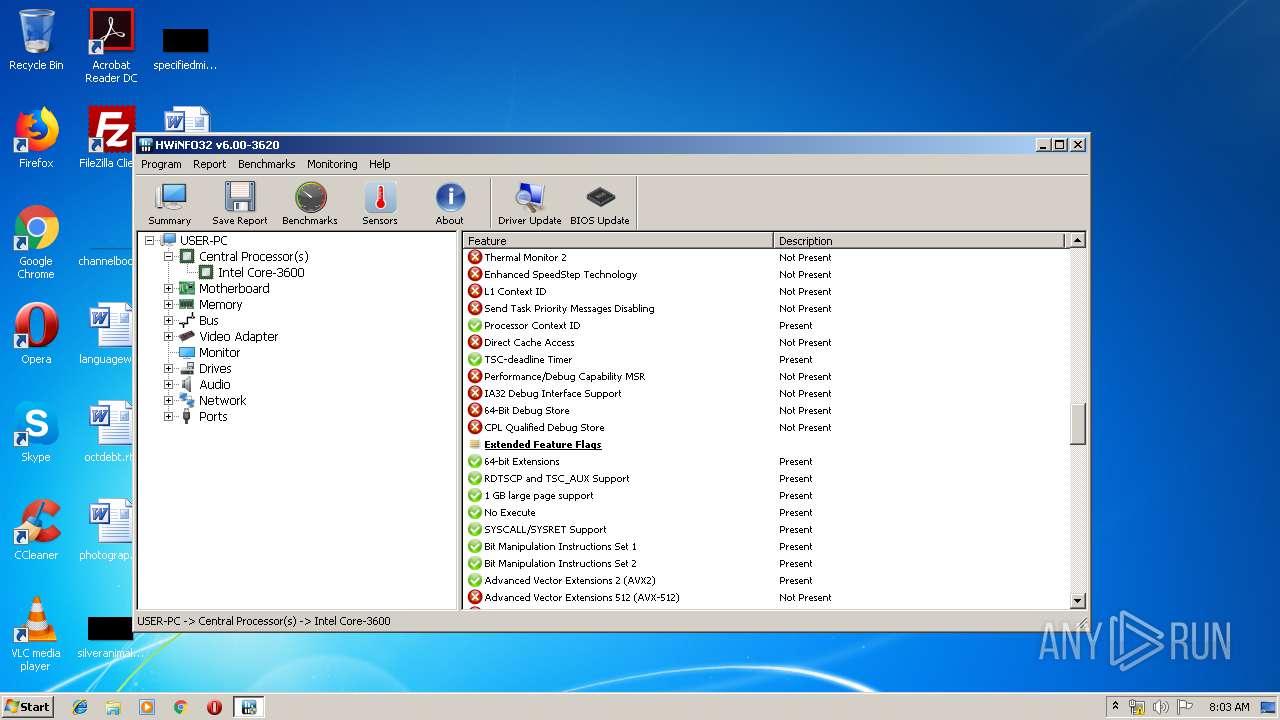1280x720 pixels.
Task: Click the feature list scroll down arrow
Action: [1077, 601]
